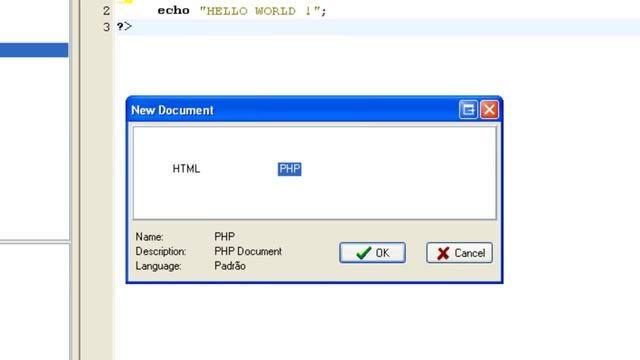Click the closing ?> tag line
Image resolution: width=640 pixels, height=360 pixels.
pos(124,27)
